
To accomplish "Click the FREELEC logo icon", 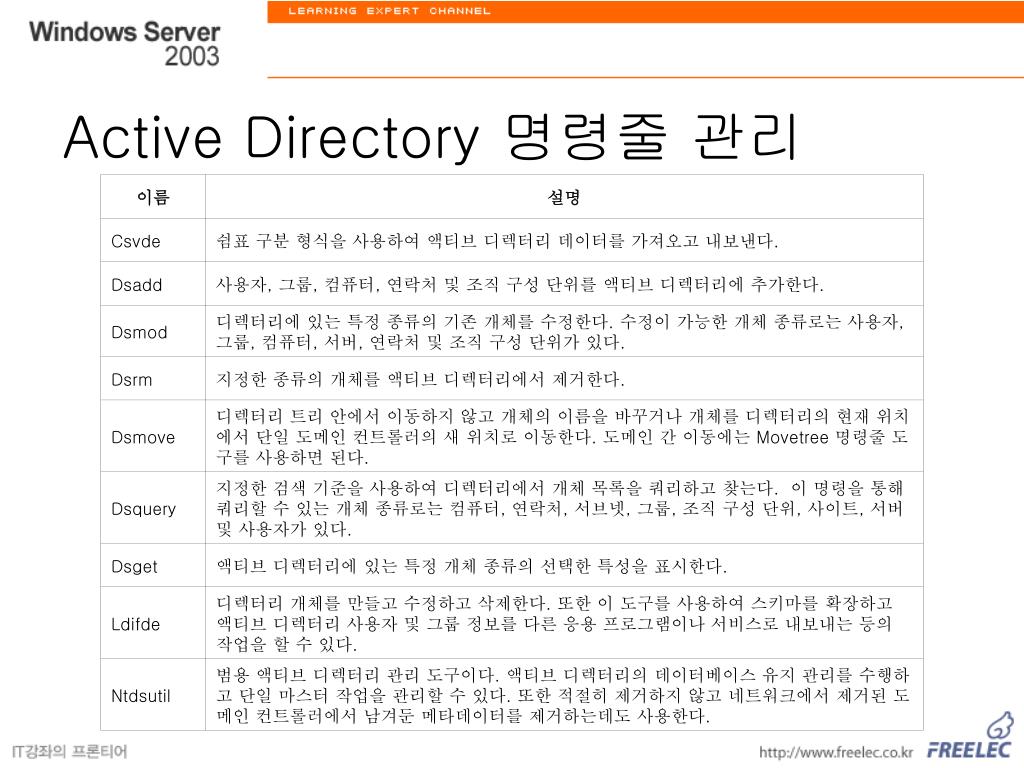I will pos(970,737).
